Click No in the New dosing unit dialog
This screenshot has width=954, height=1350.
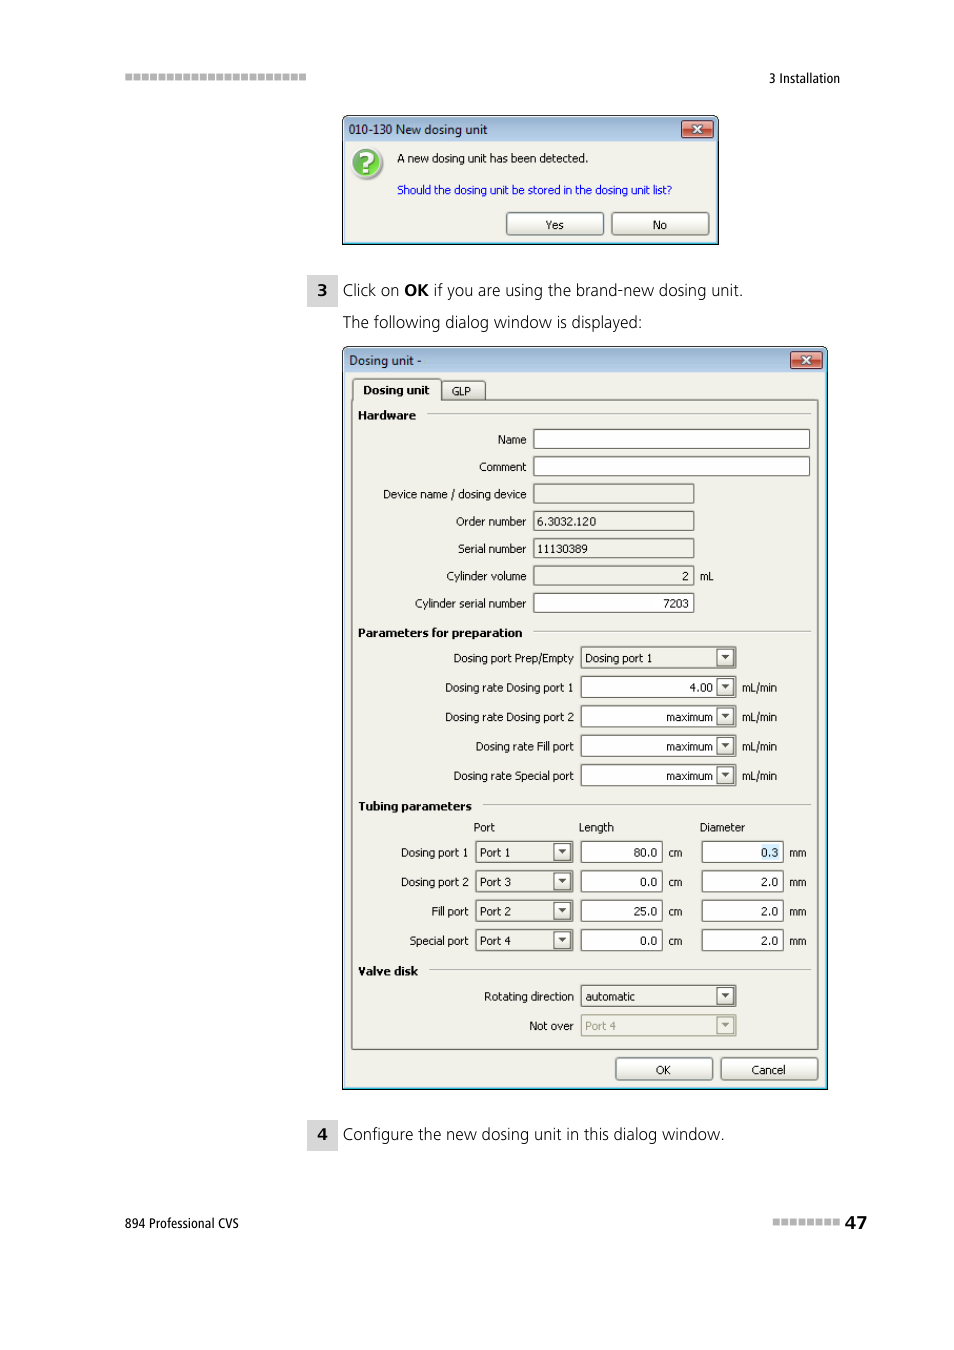pyautogui.click(x=659, y=225)
